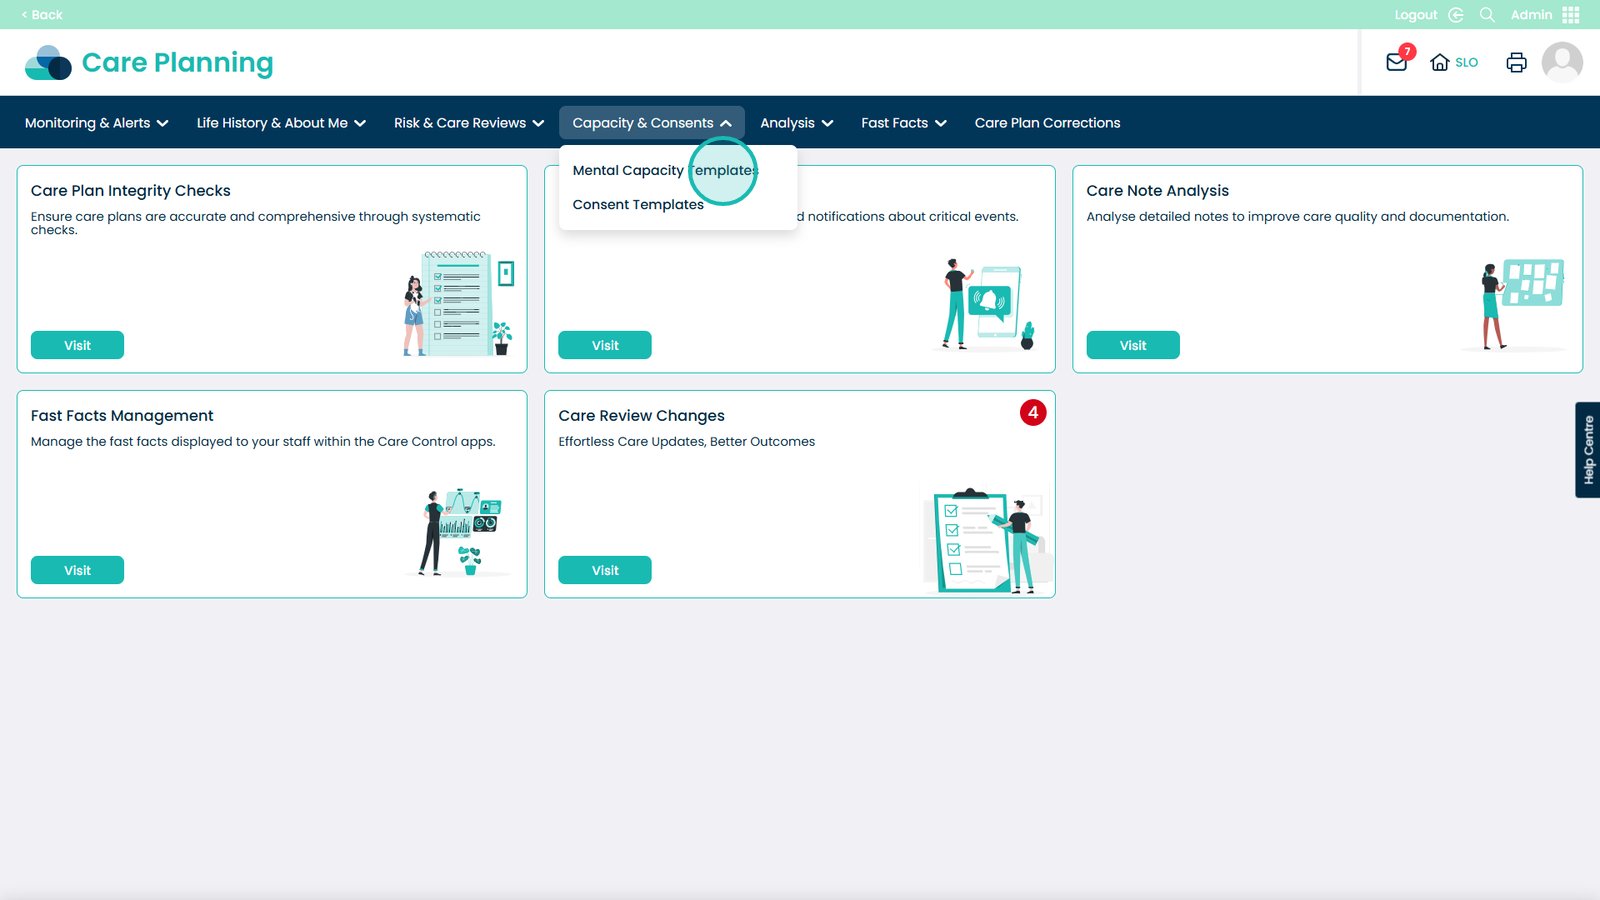Select Mental Capacity Templates

click(665, 171)
